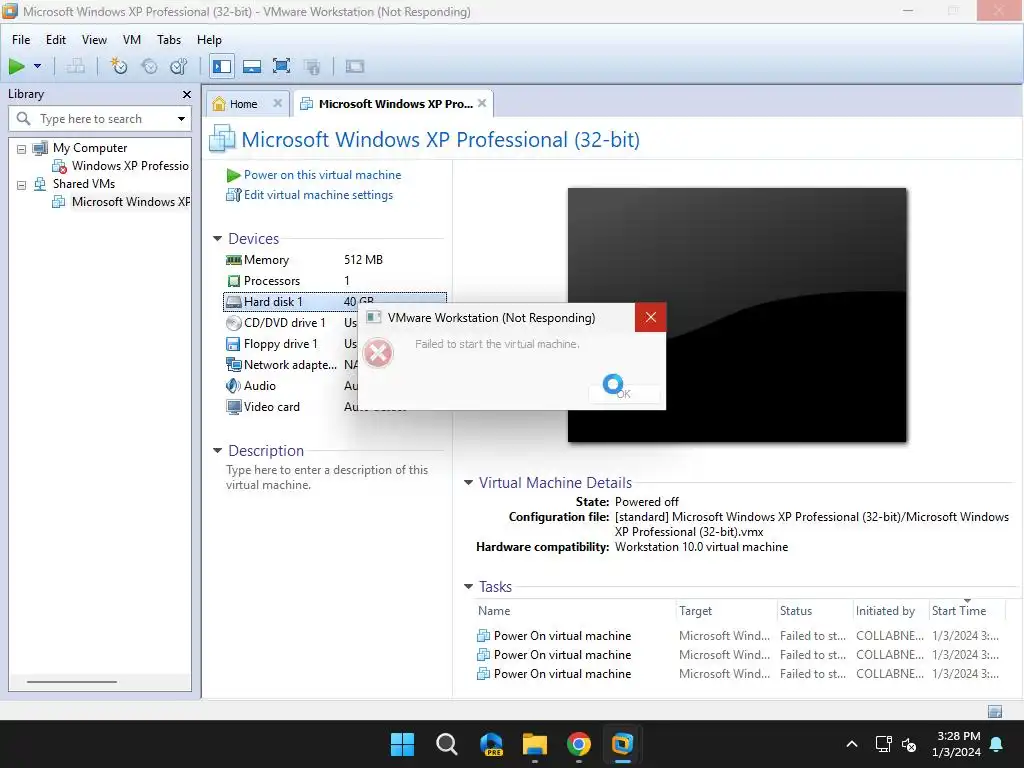Click the virtual machine screen thumbnail

pyautogui.click(x=737, y=315)
